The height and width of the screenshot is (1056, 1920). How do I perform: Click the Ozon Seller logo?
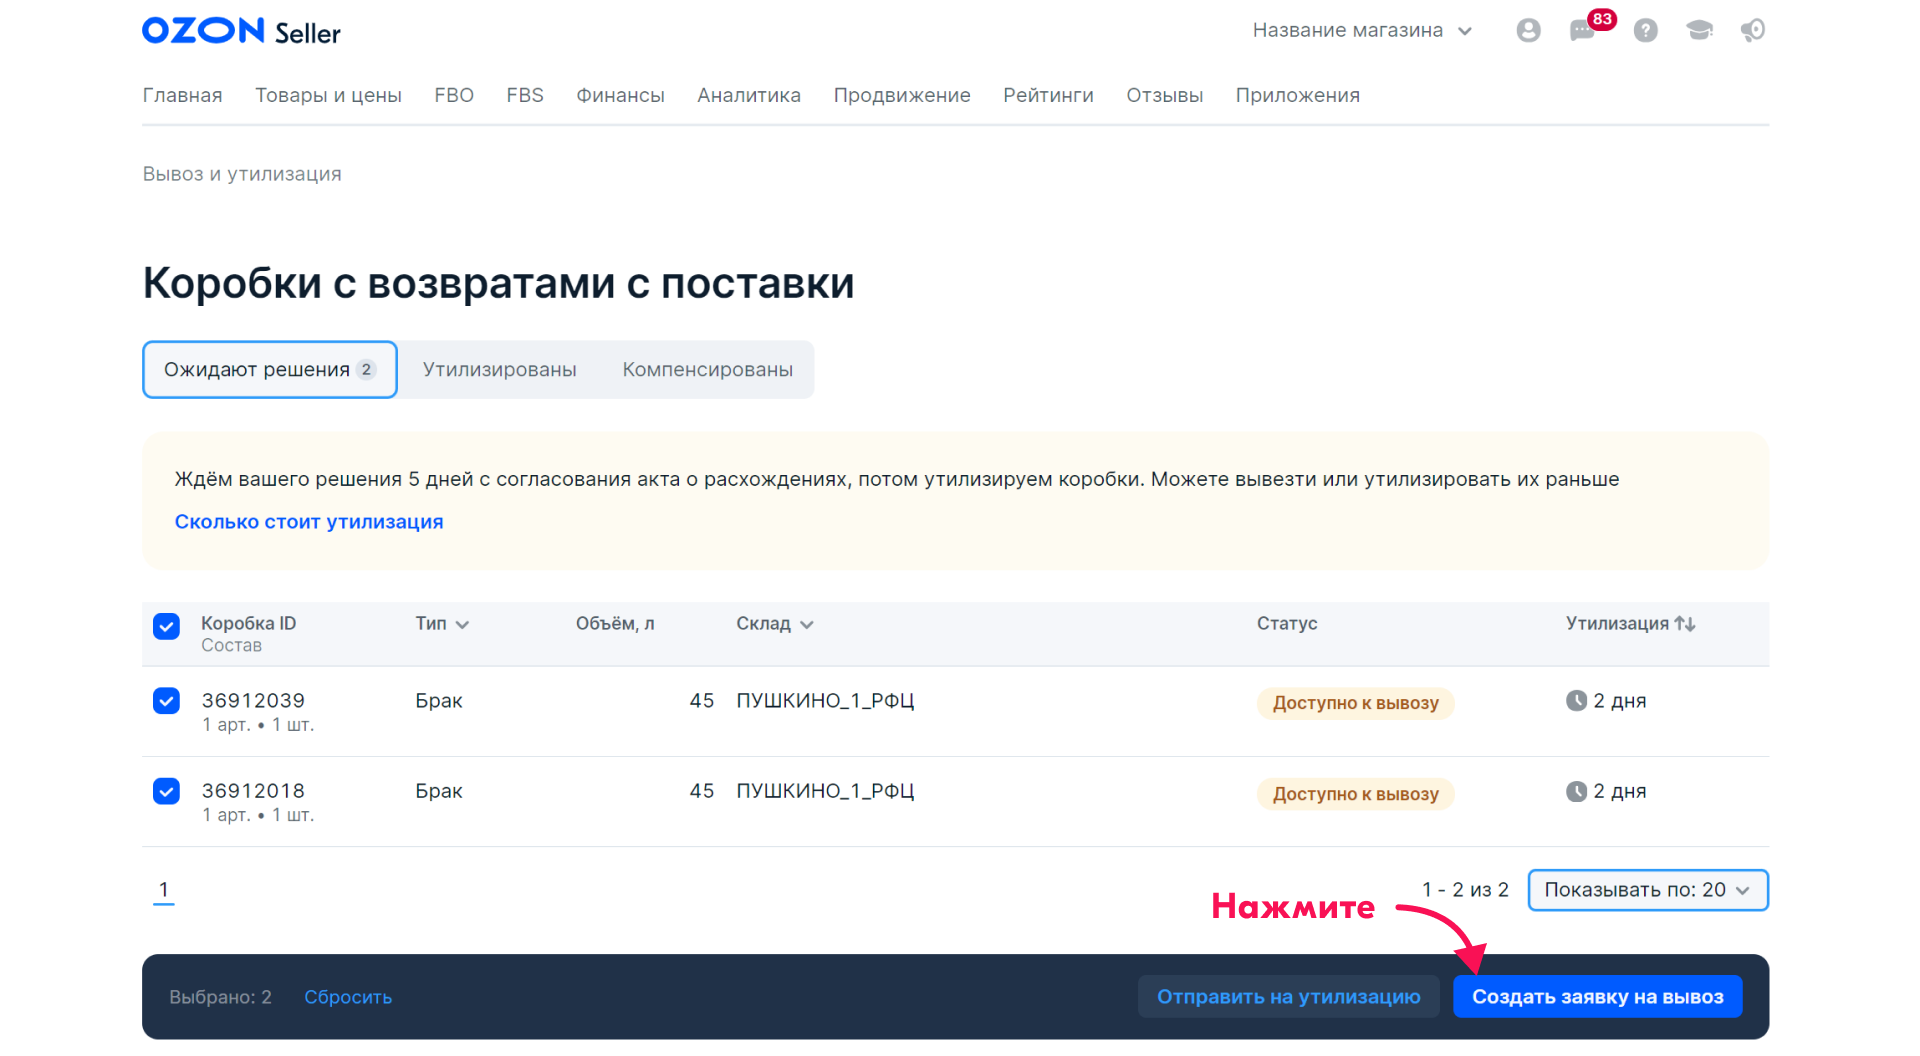pyautogui.click(x=241, y=31)
